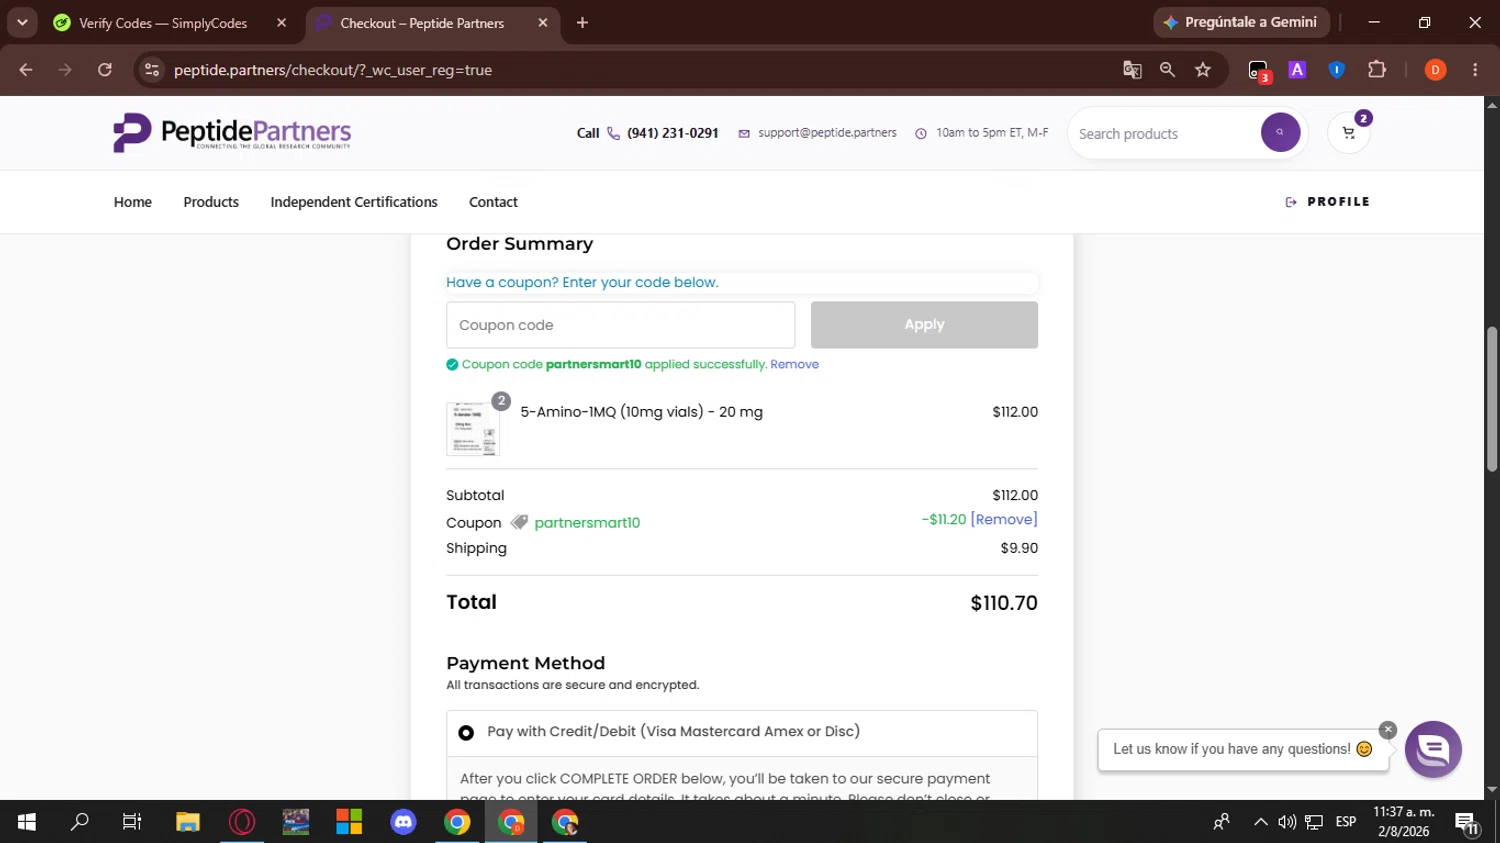The height and width of the screenshot is (843, 1500).
Task: Launch Opera browser from taskbar
Action: click(242, 822)
